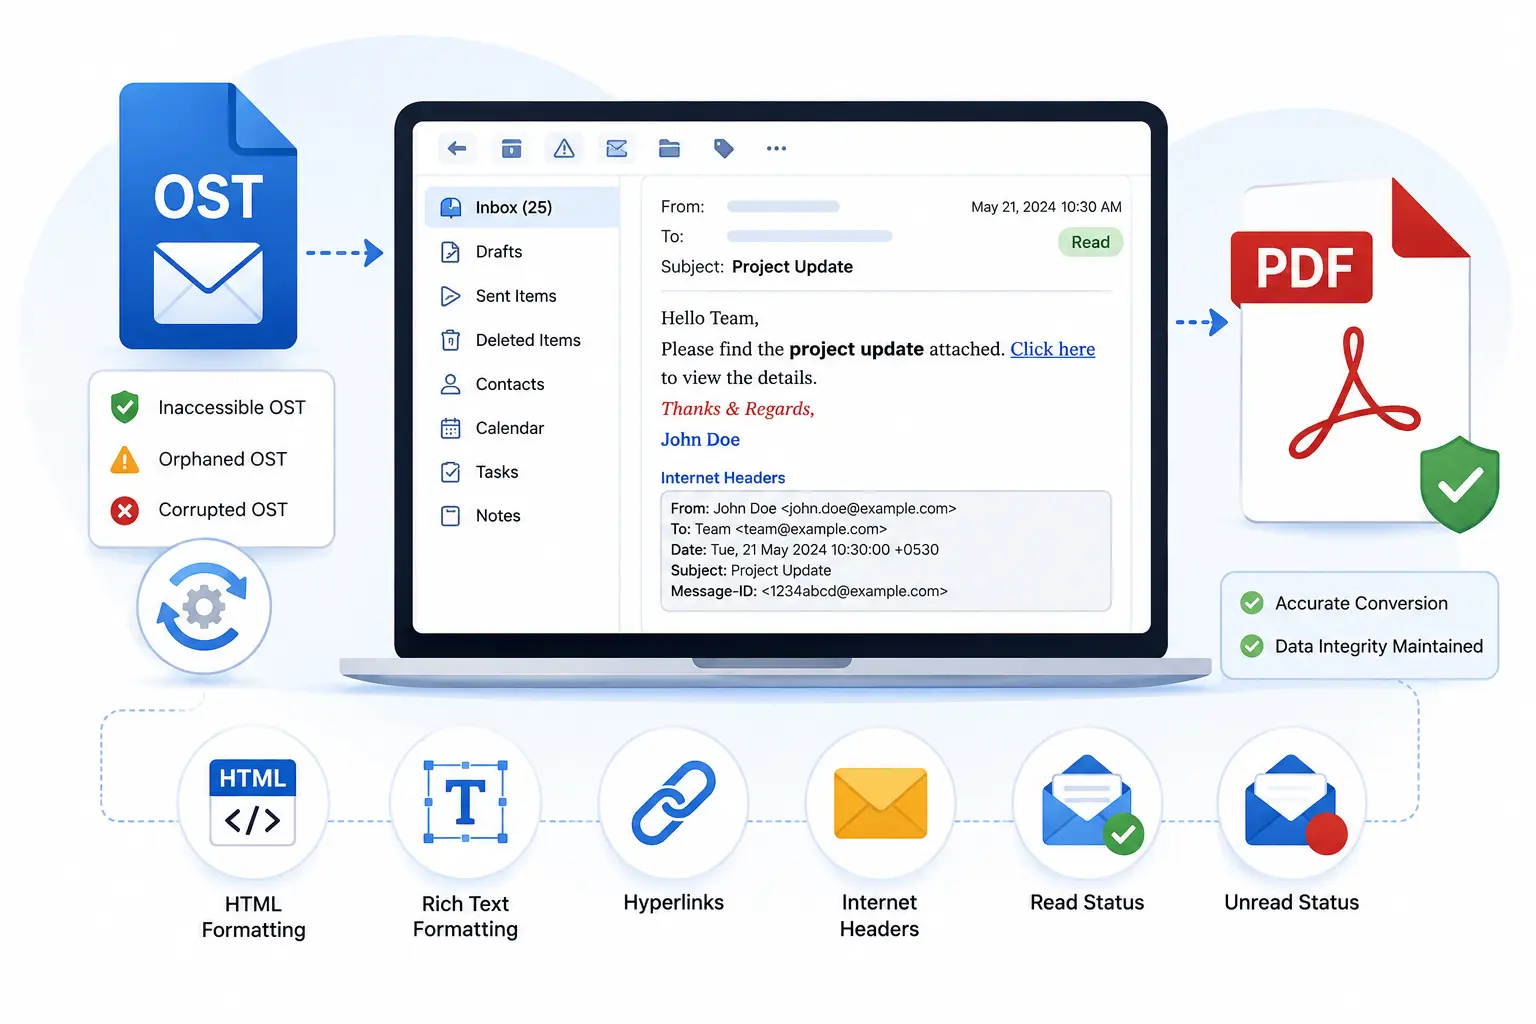Click the Project Update subject text

[792, 267]
